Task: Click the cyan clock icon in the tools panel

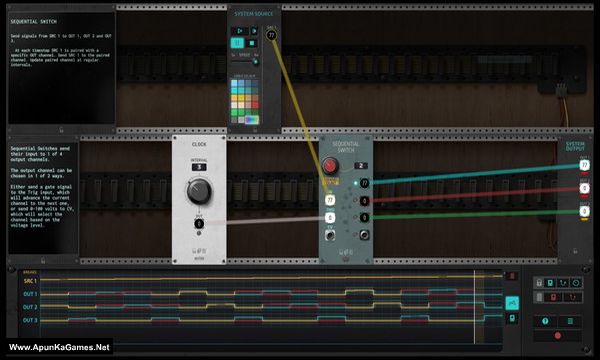Action: 576,283
